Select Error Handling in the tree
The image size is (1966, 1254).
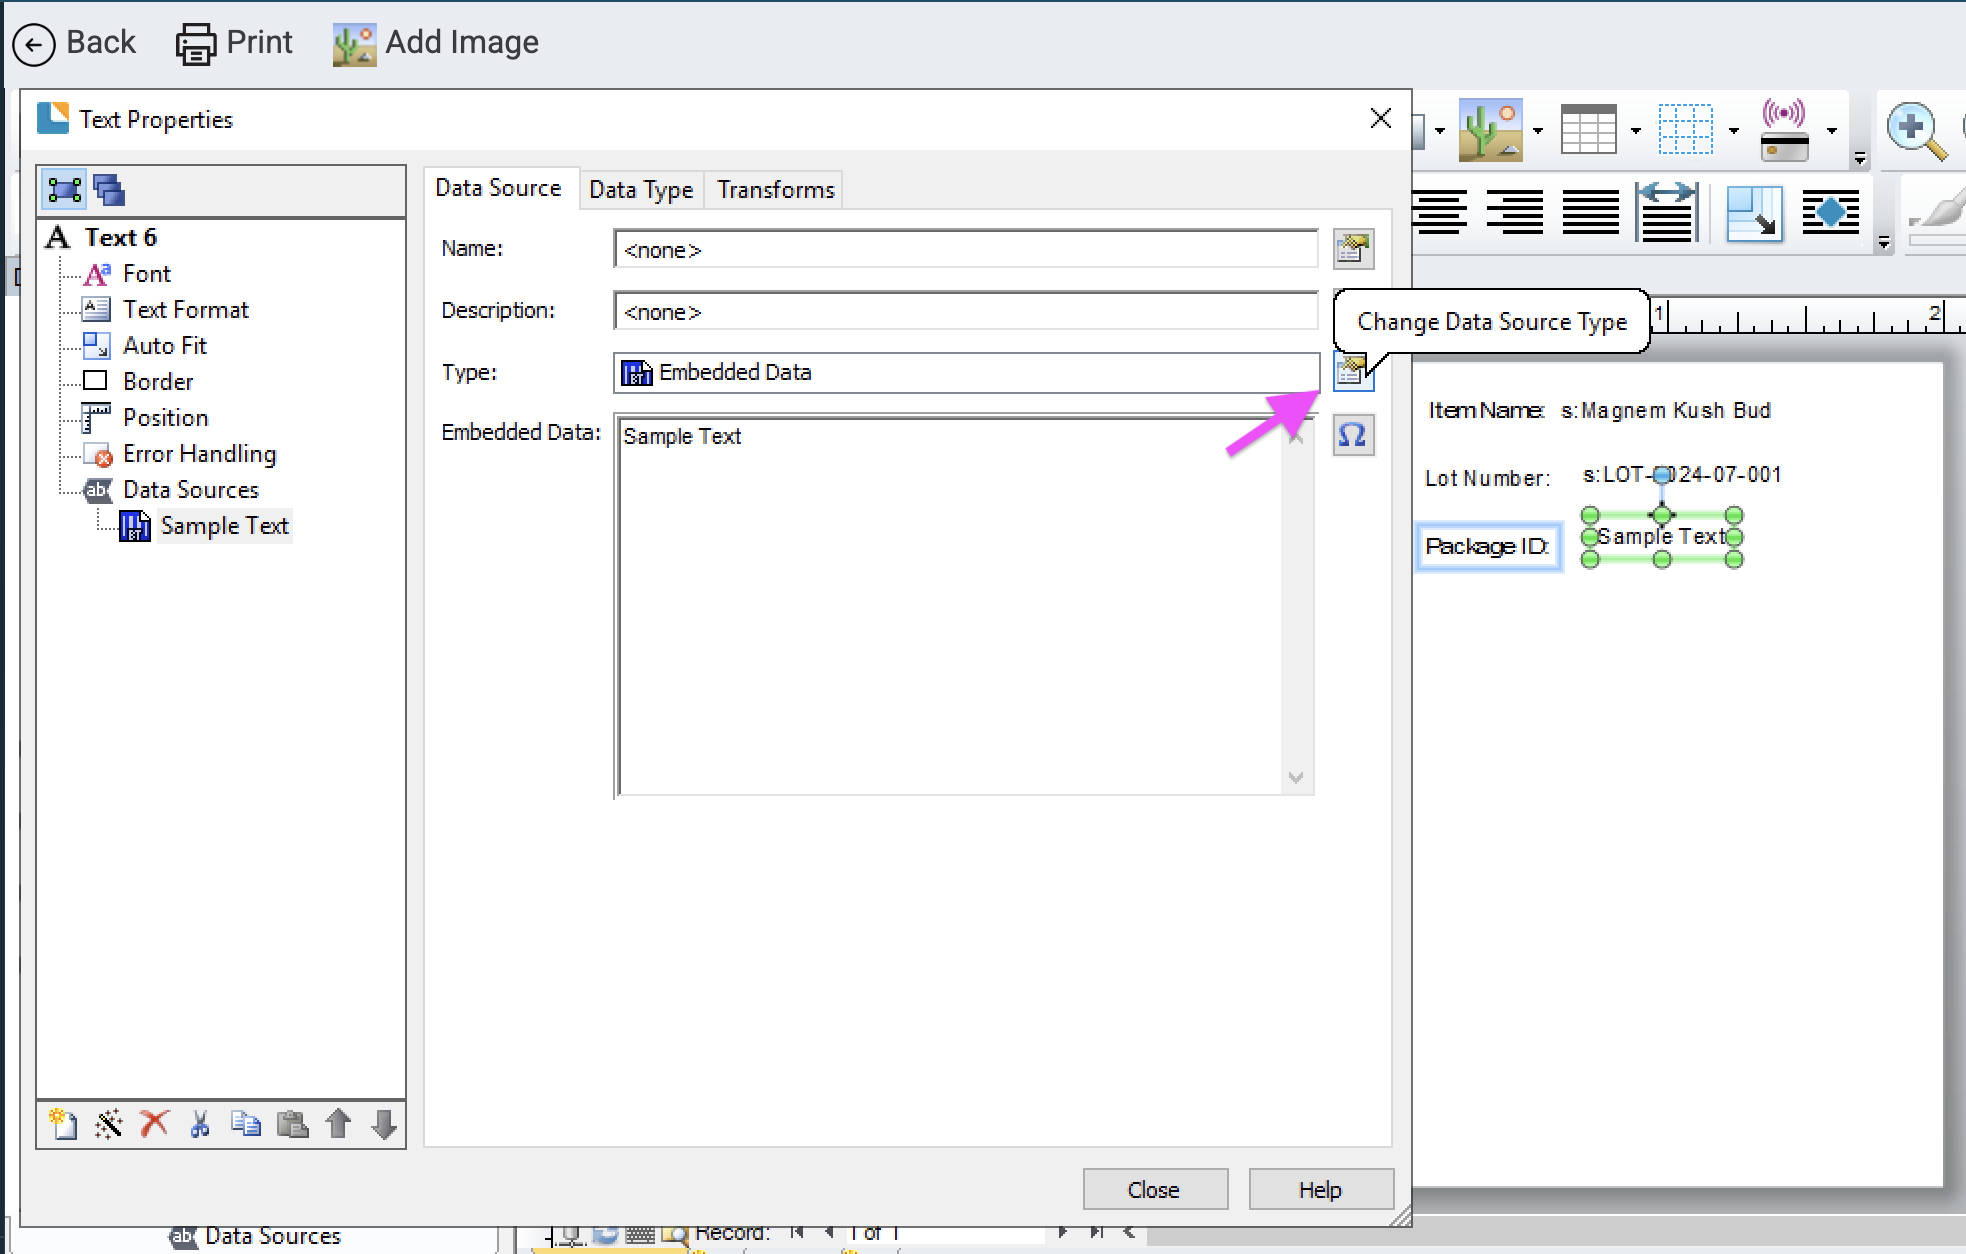click(199, 454)
